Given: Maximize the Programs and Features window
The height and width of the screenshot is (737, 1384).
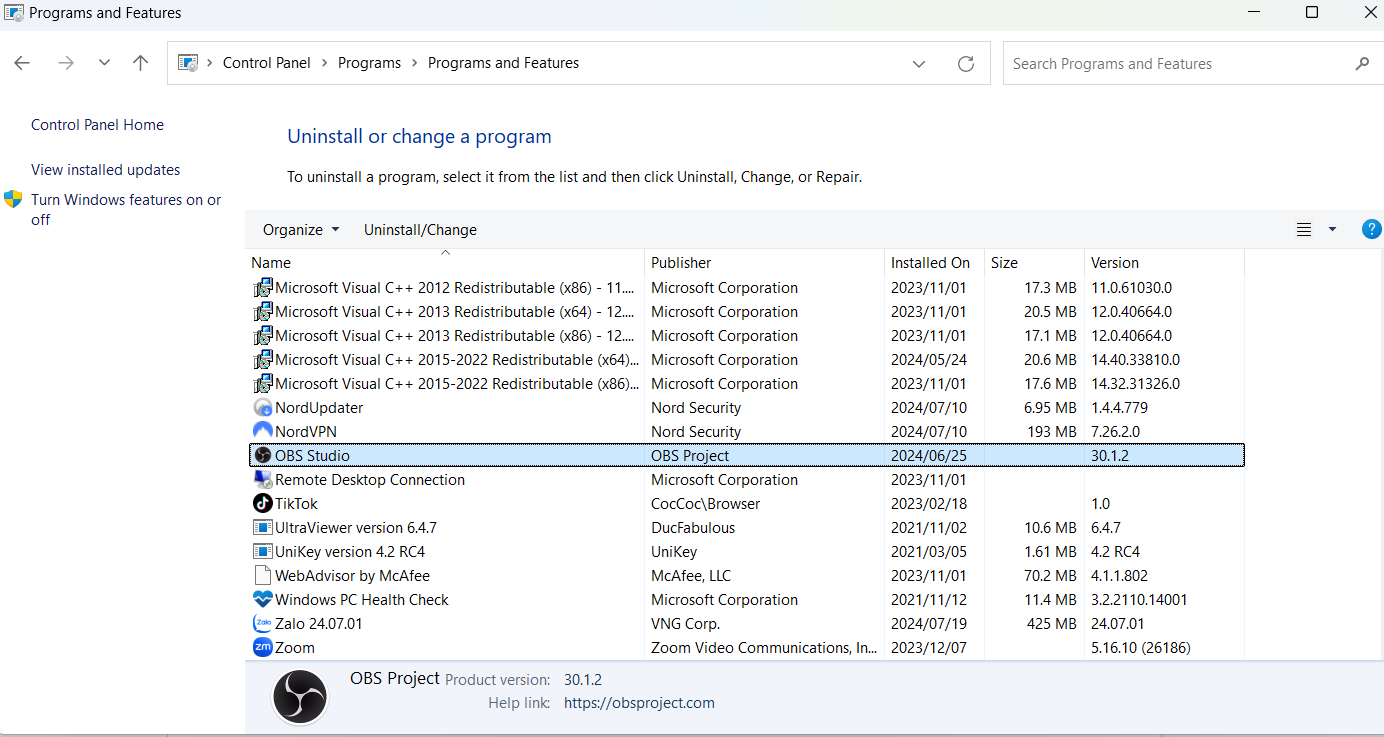Looking at the screenshot, I should click(1312, 12).
